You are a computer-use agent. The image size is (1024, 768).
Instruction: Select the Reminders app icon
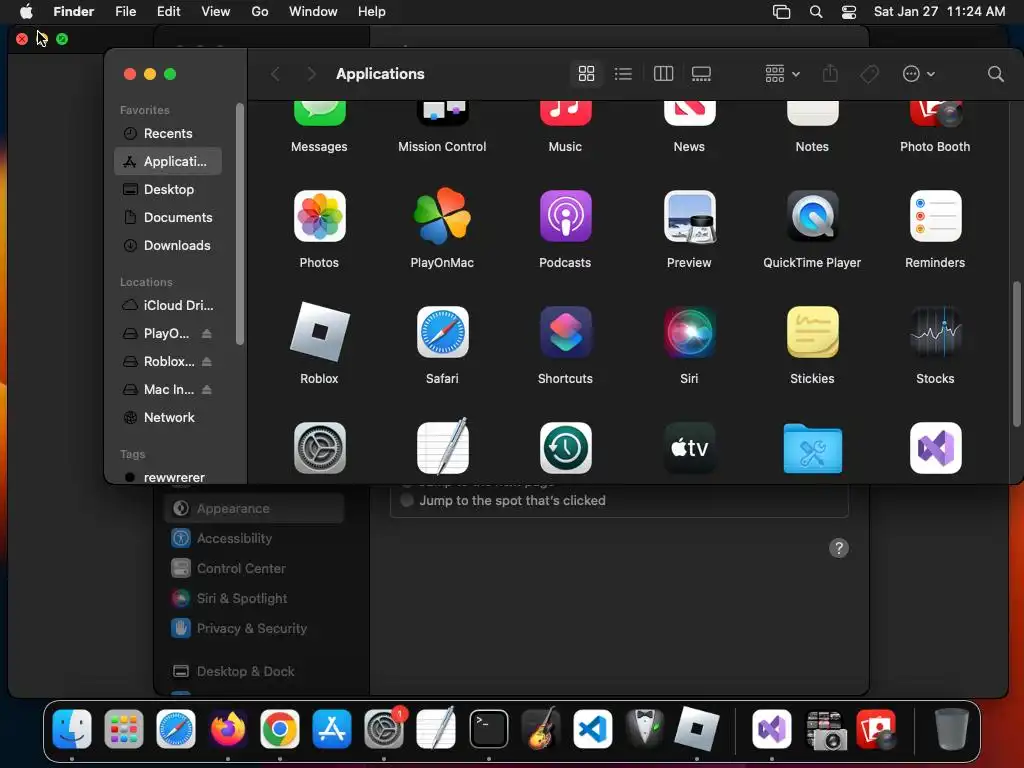coord(935,216)
